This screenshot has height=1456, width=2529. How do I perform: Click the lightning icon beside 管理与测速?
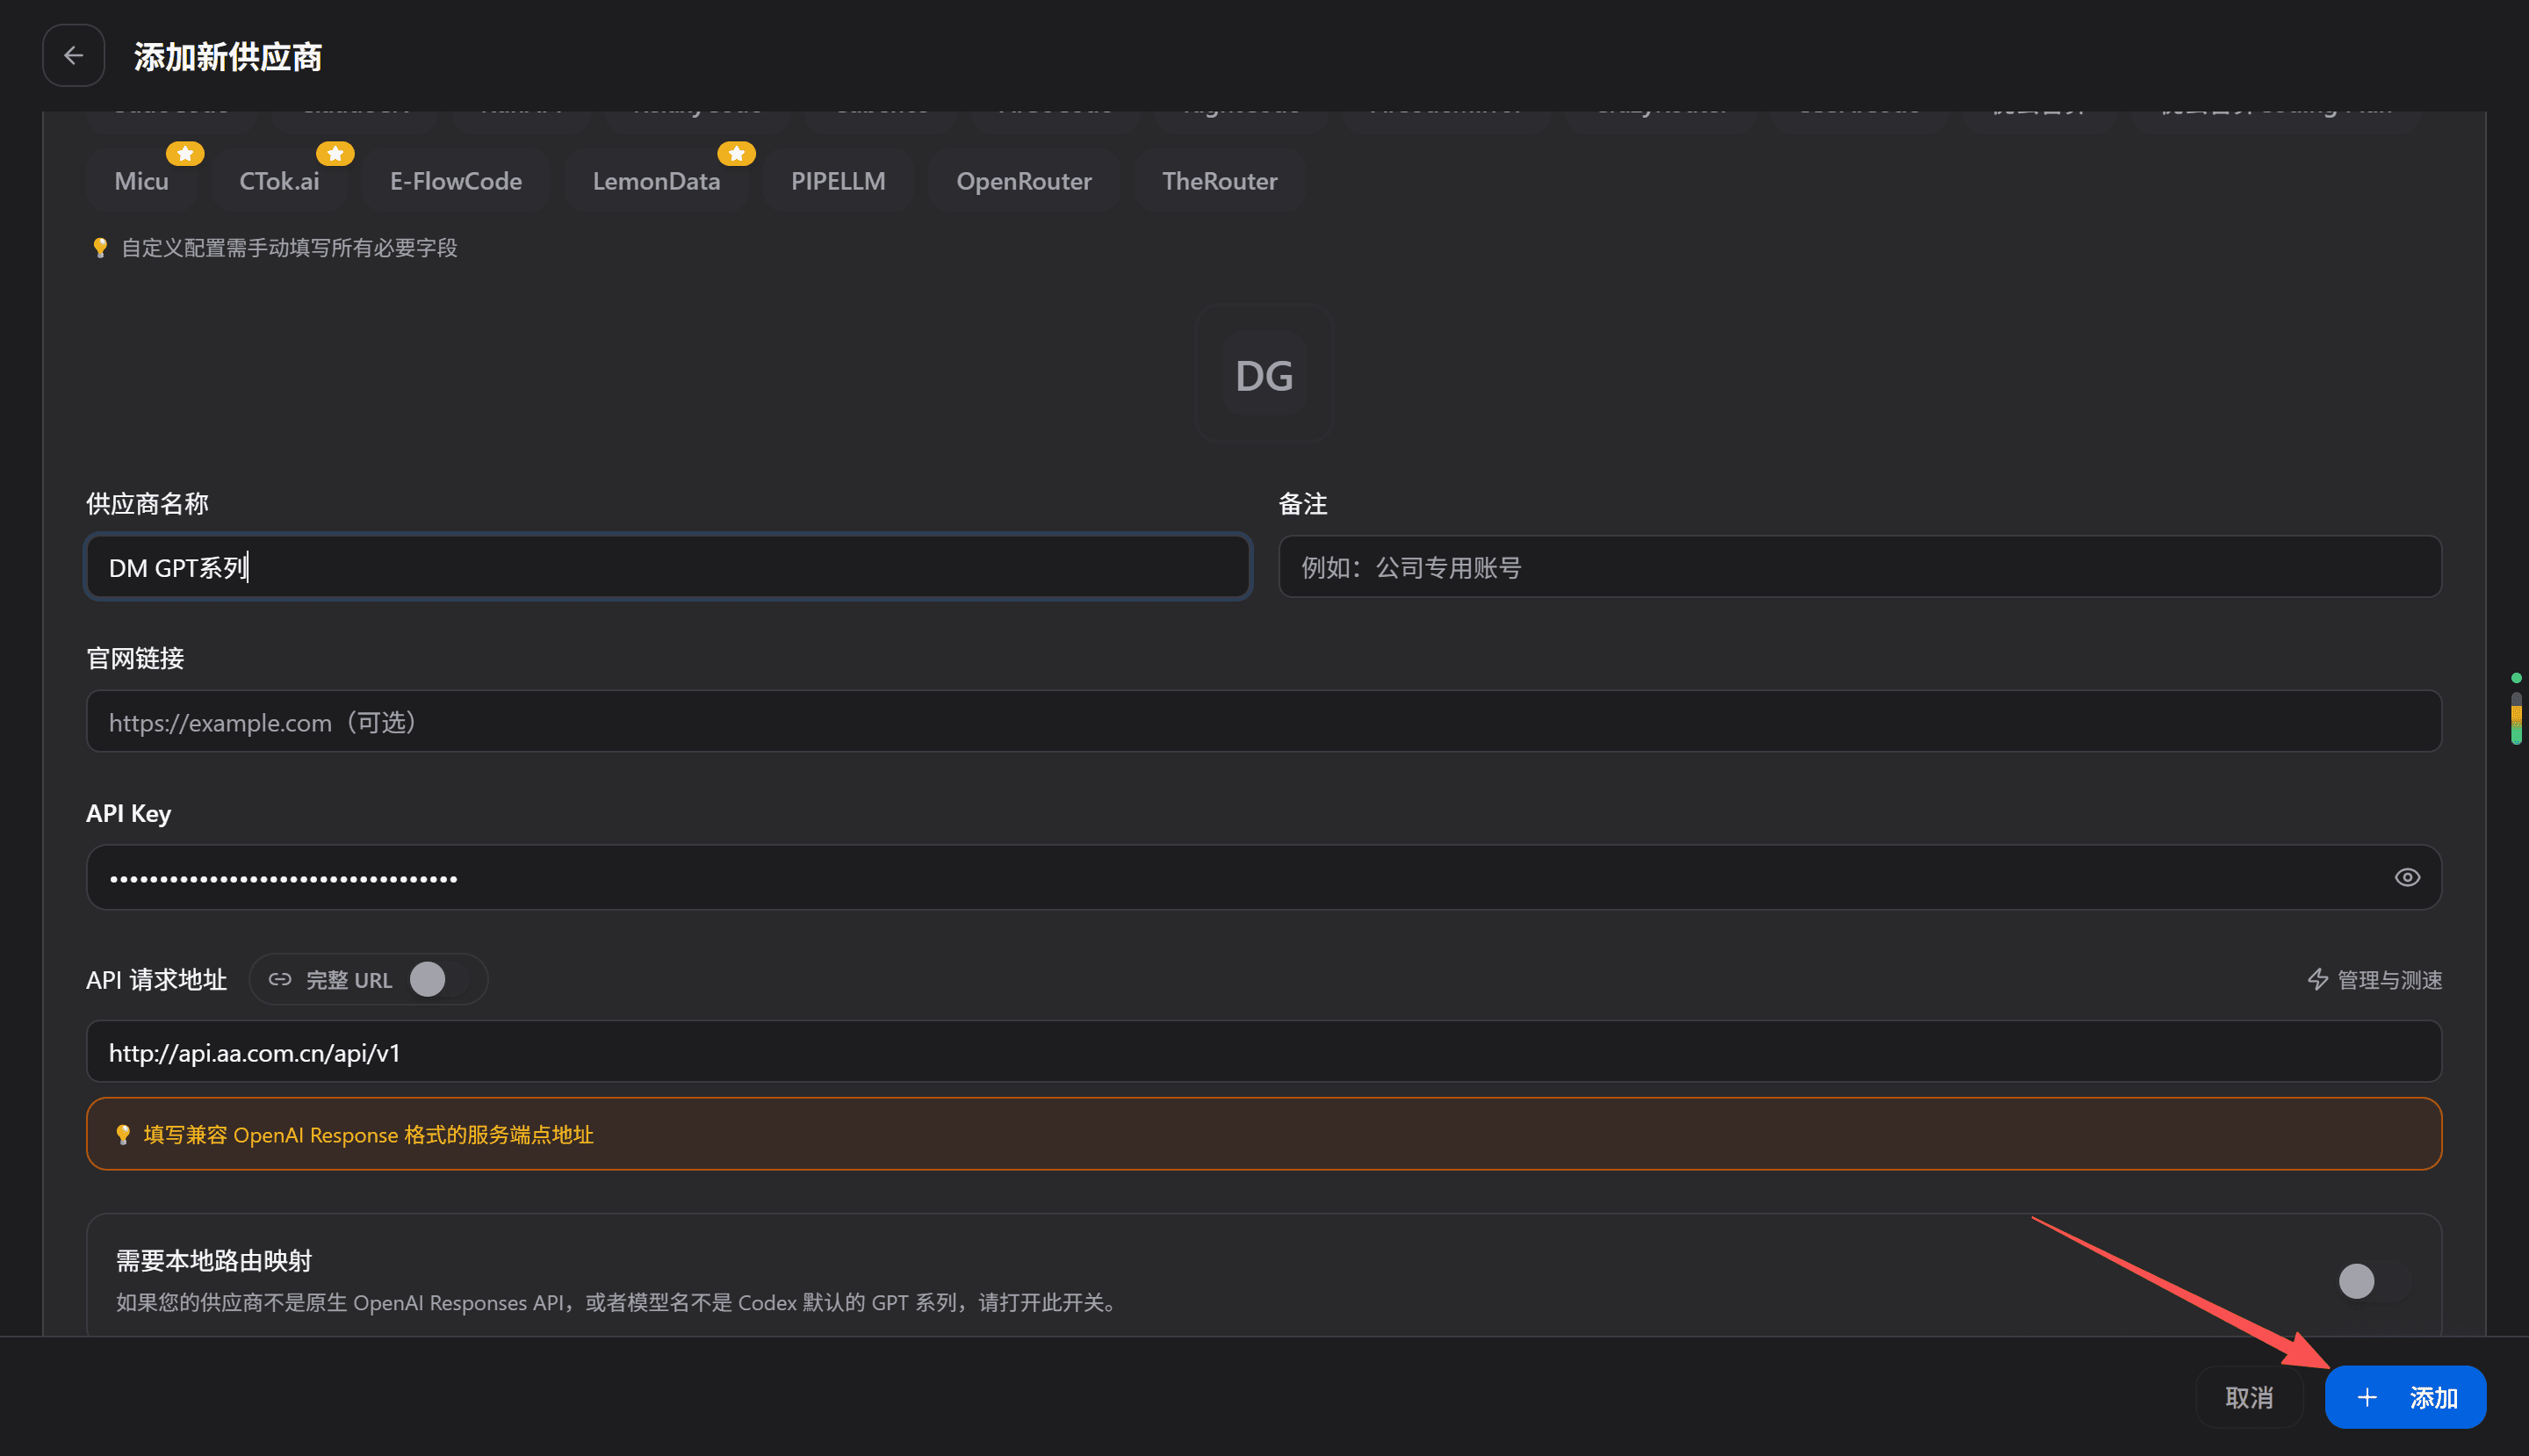[2318, 979]
